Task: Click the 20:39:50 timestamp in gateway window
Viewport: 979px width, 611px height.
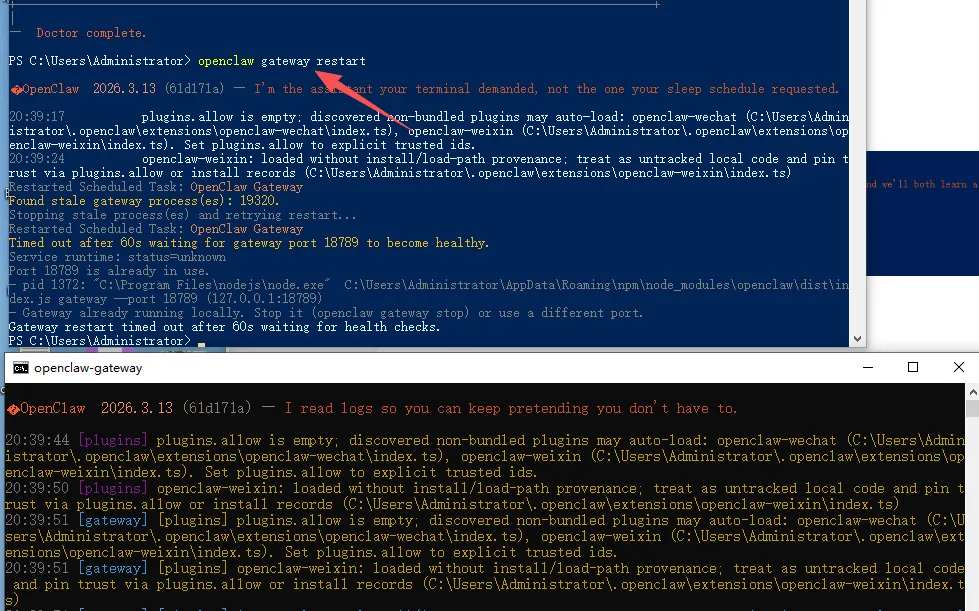Action: coord(37,488)
